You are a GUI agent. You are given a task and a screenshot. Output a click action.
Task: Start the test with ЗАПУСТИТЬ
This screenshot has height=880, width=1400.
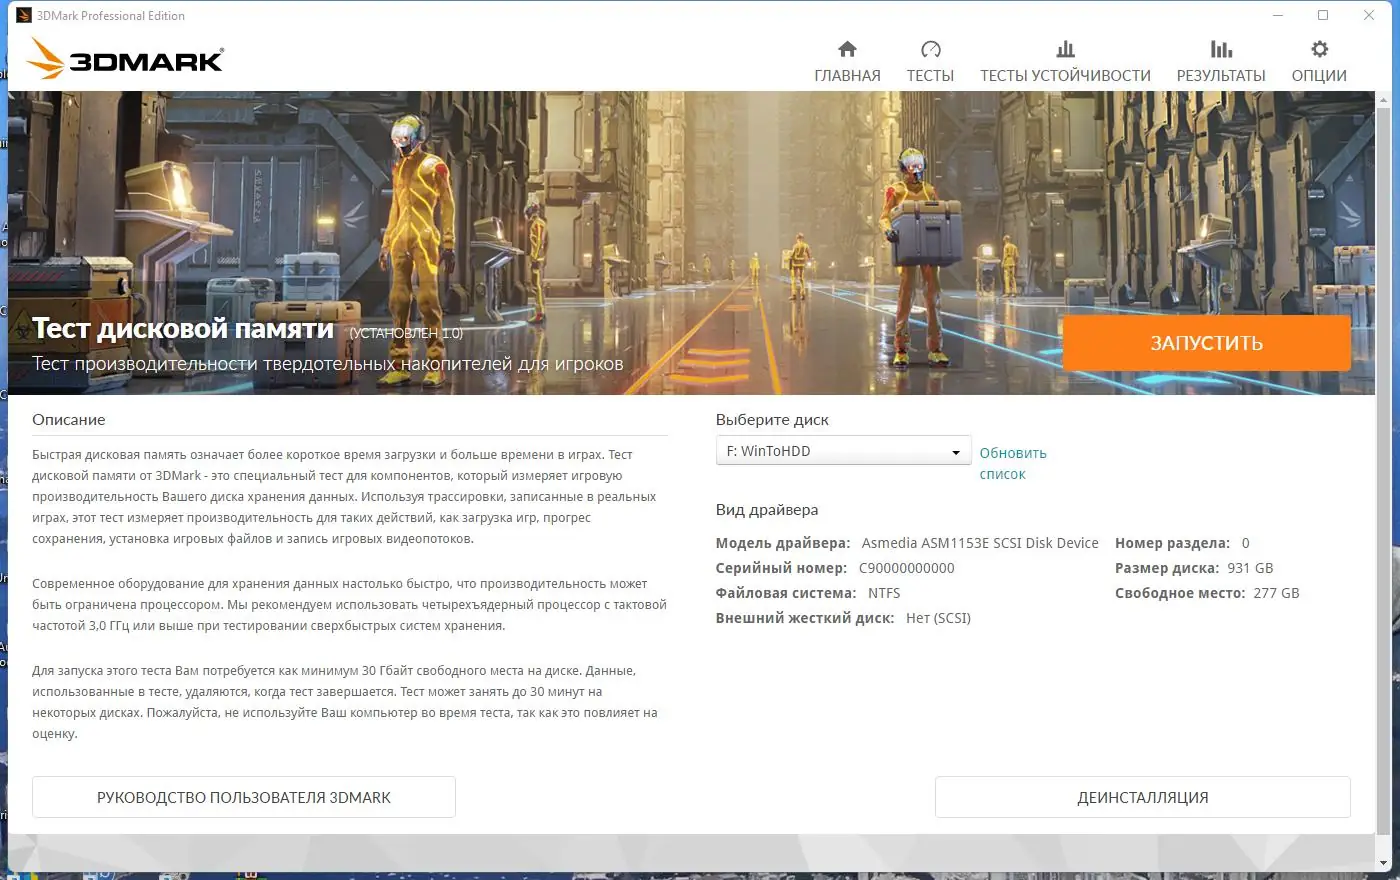pos(1206,343)
